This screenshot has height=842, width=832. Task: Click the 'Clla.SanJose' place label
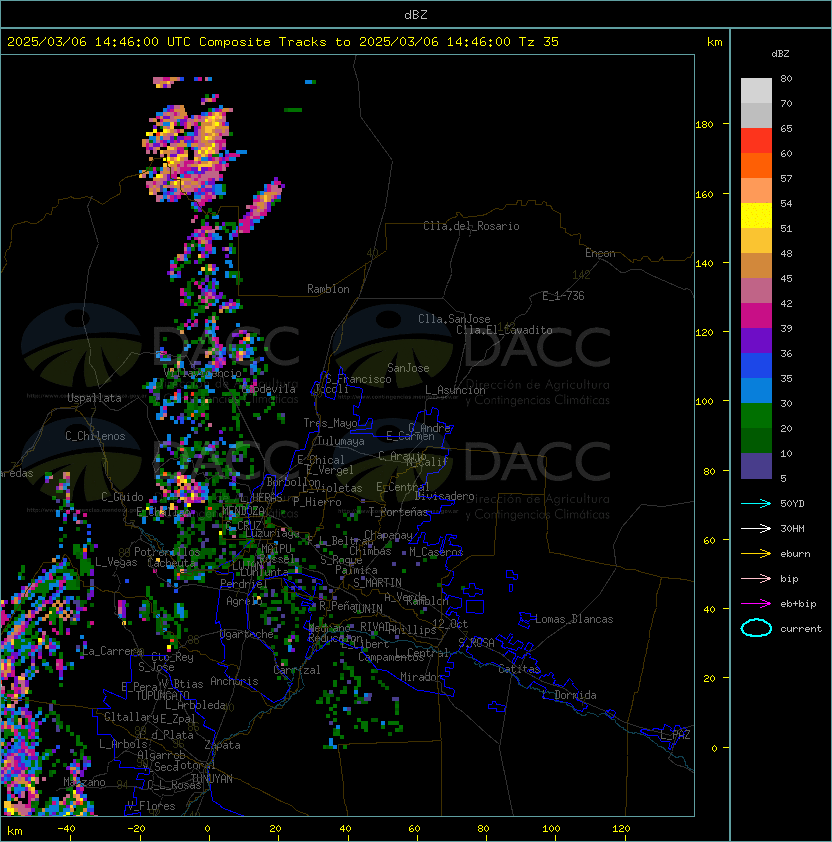454,319
